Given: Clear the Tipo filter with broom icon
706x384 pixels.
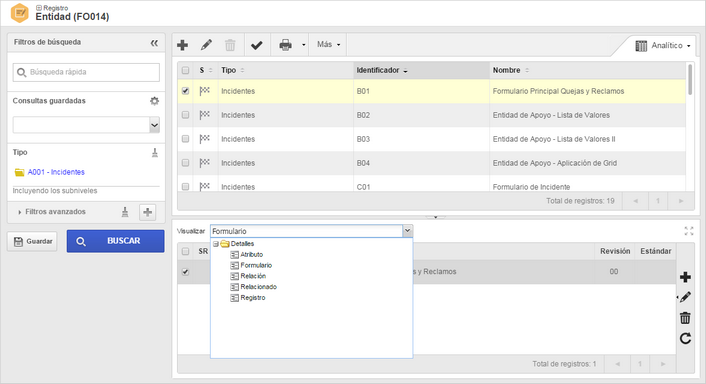Looking at the screenshot, I should (155, 153).
